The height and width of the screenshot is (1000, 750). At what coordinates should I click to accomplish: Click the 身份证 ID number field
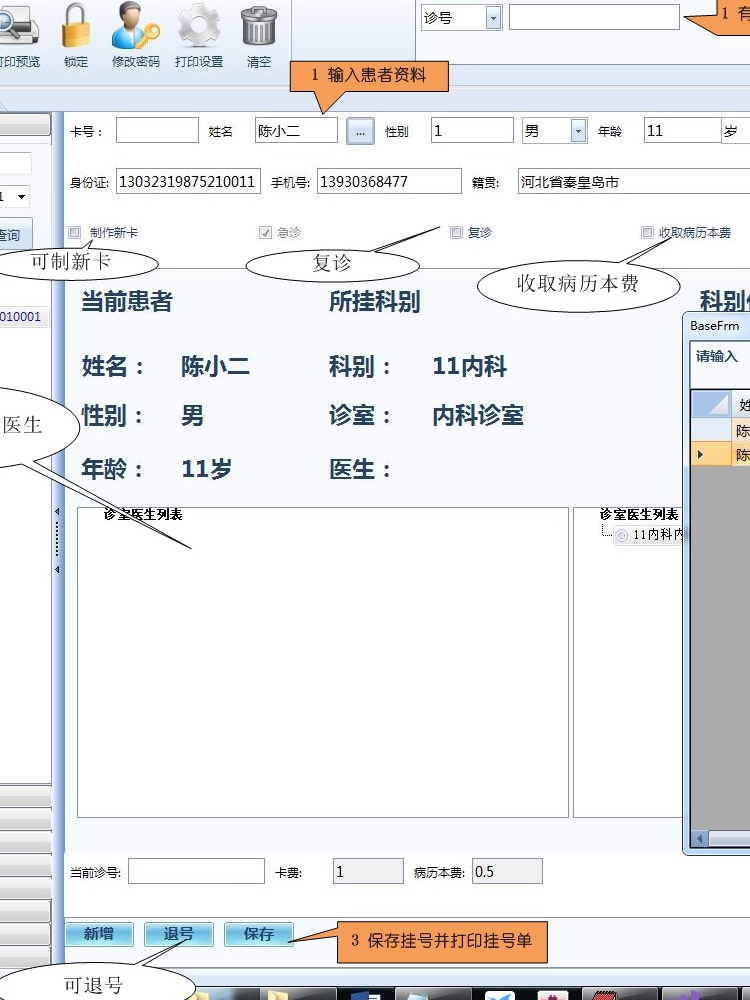click(x=188, y=182)
